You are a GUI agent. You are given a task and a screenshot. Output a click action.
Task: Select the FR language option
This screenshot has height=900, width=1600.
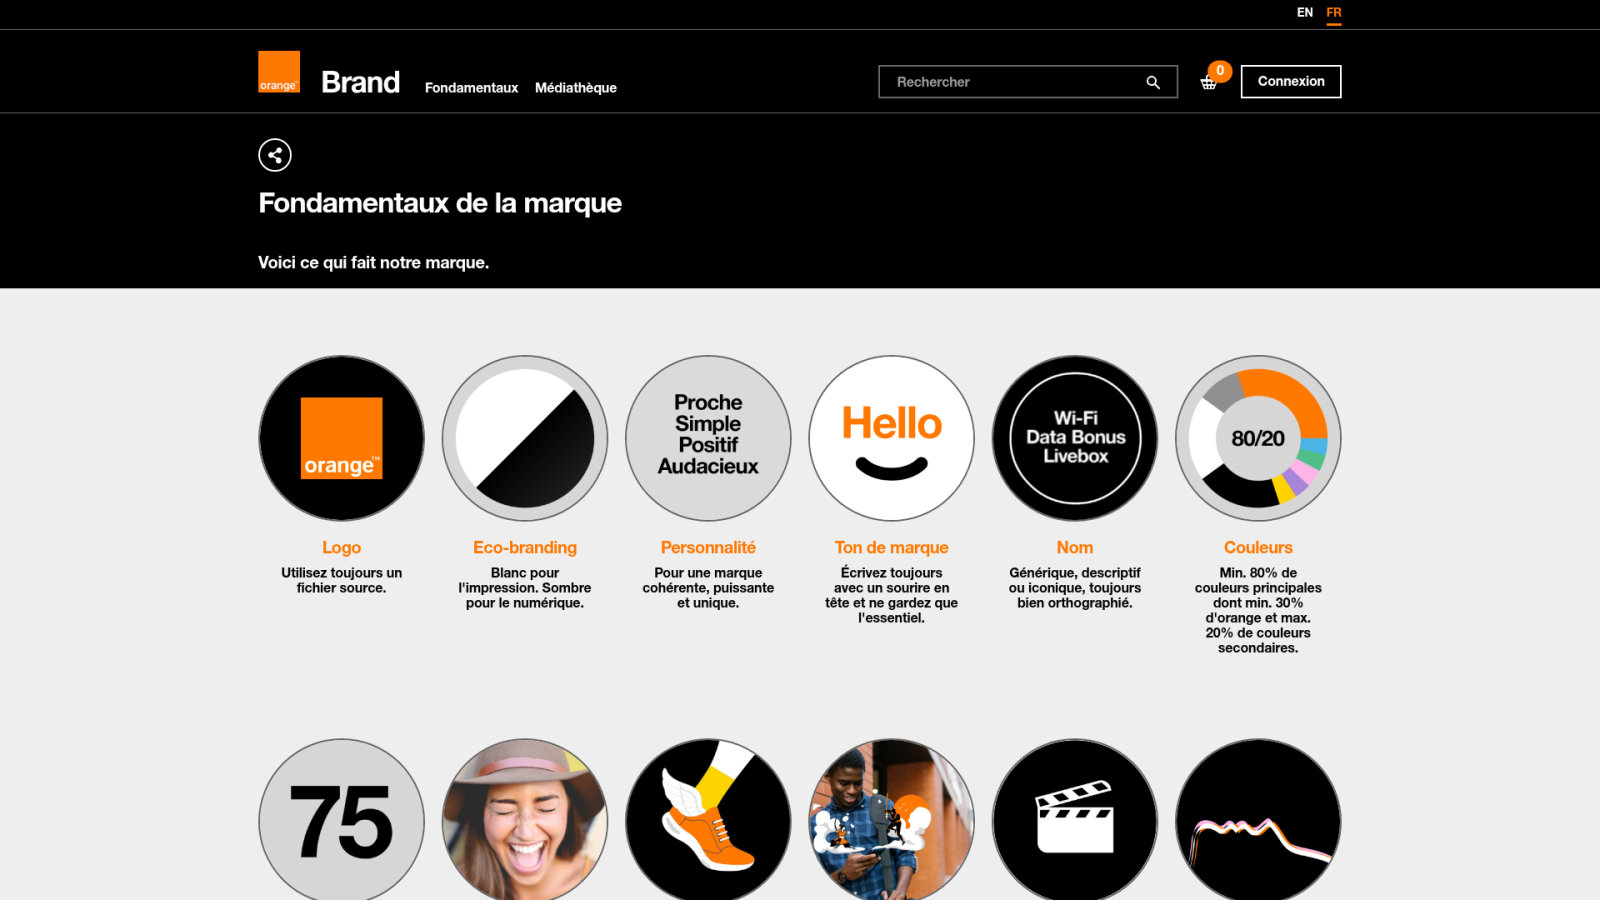tap(1334, 13)
